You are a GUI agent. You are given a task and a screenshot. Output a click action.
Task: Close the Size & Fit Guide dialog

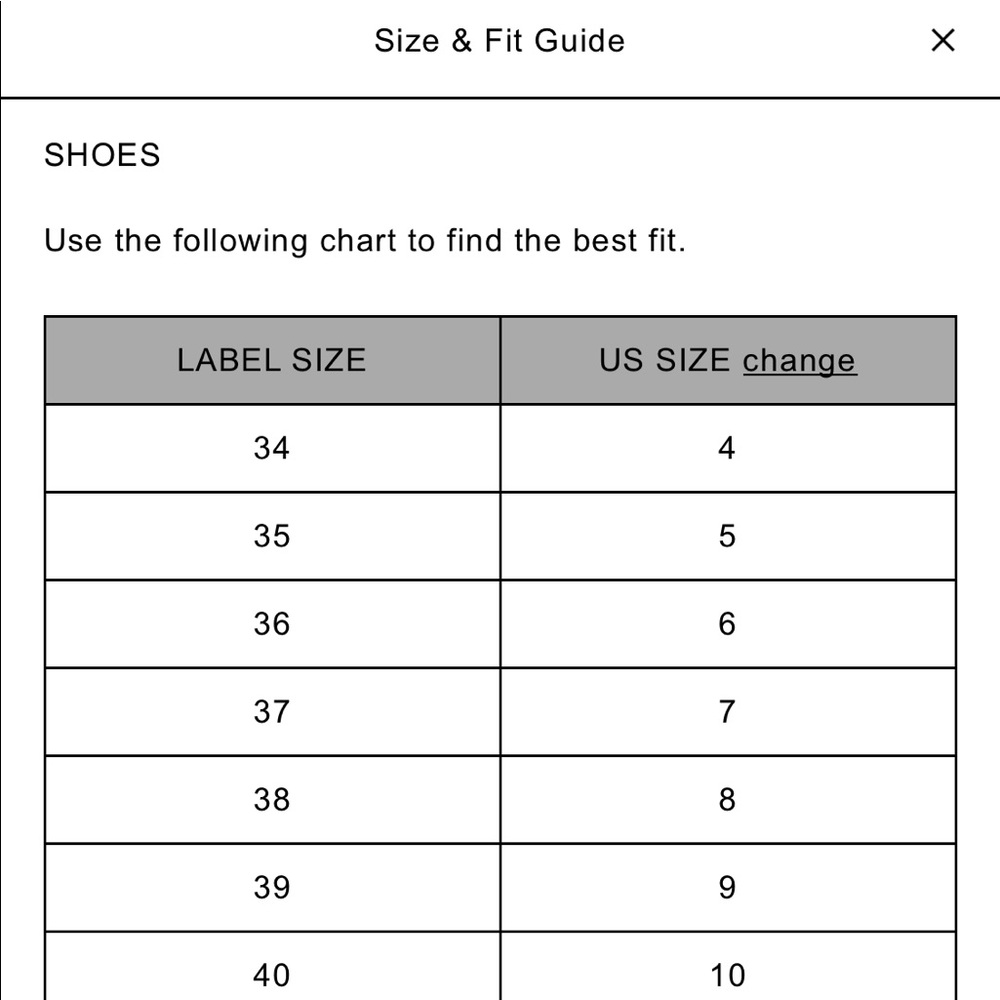pos(943,40)
